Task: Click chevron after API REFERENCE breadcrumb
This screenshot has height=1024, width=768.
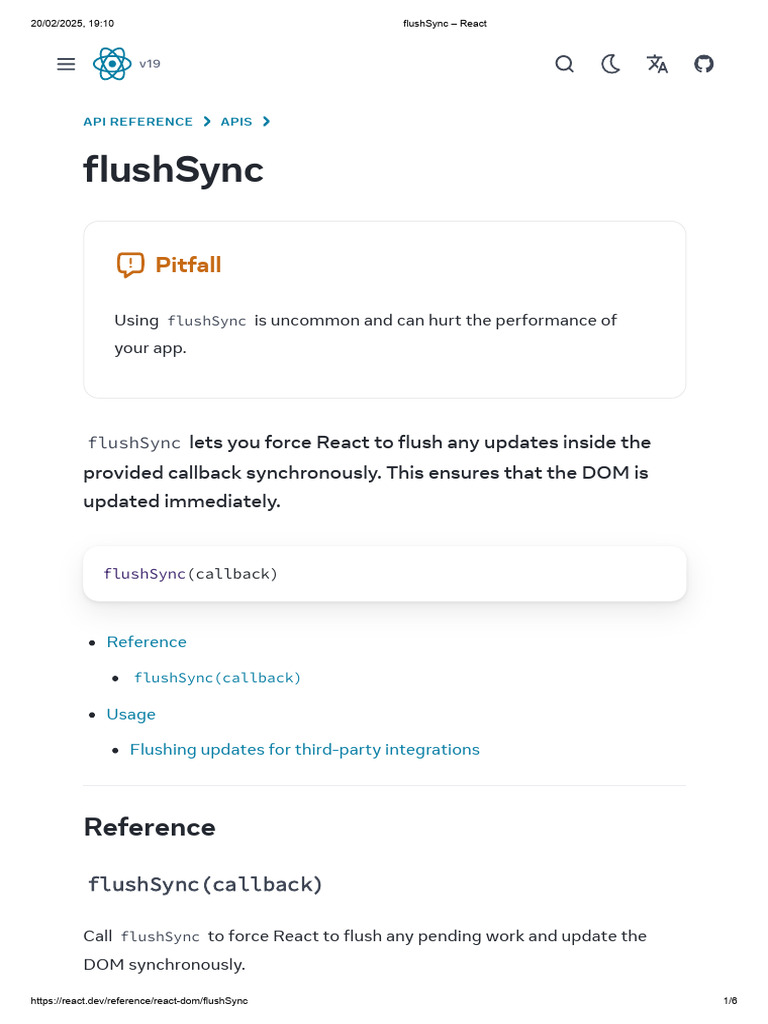Action: click(207, 122)
